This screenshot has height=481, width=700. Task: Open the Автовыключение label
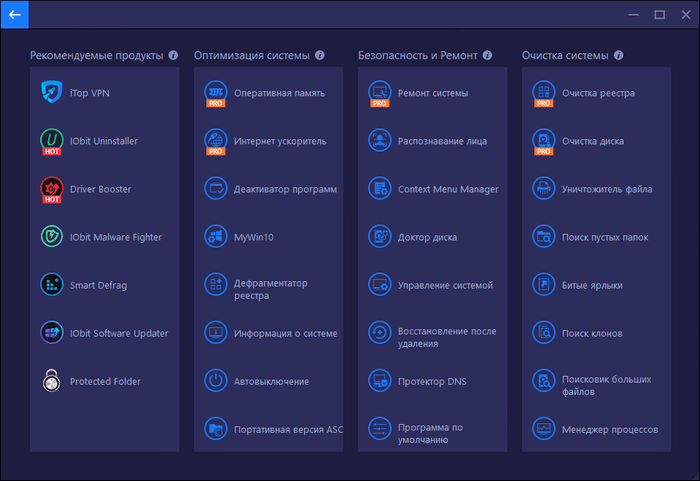[x=271, y=381]
